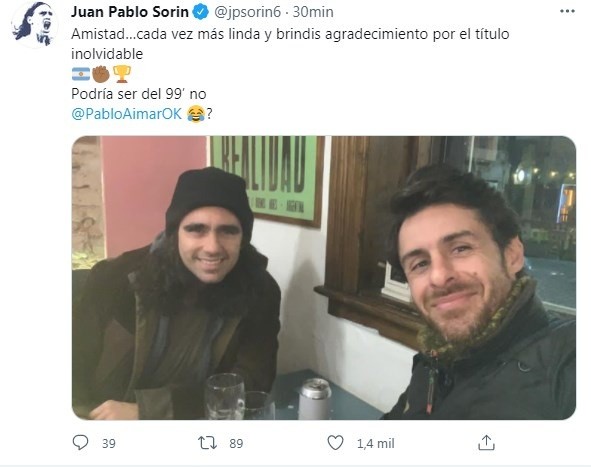Viewport: 591px width, 467px height.
Task: Open the attached photo of two men
Action: tap(324, 278)
